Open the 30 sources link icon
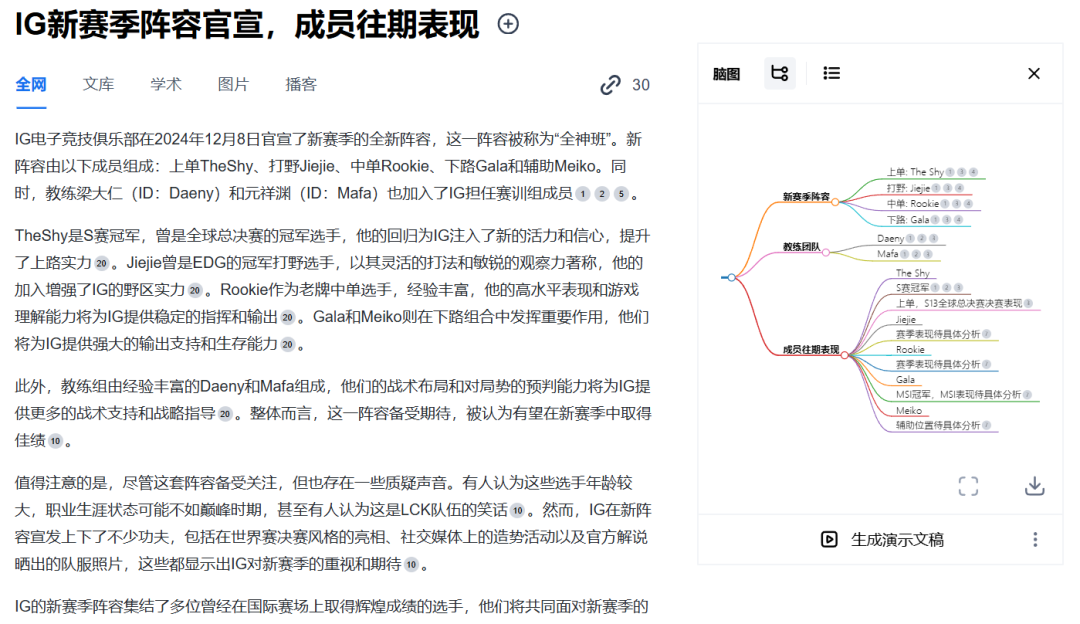This screenshot has width=1080, height=624. pos(610,85)
